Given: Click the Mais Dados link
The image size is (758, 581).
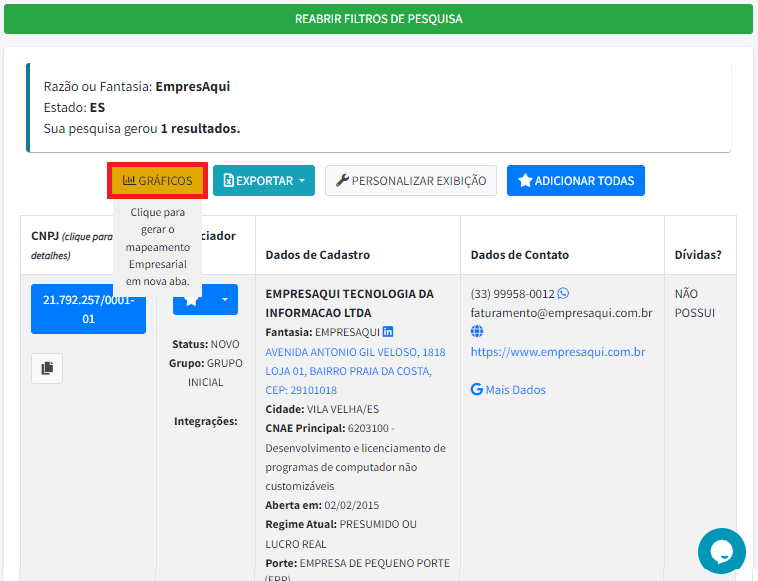Looking at the screenshot, I should (x=515, y=390).
